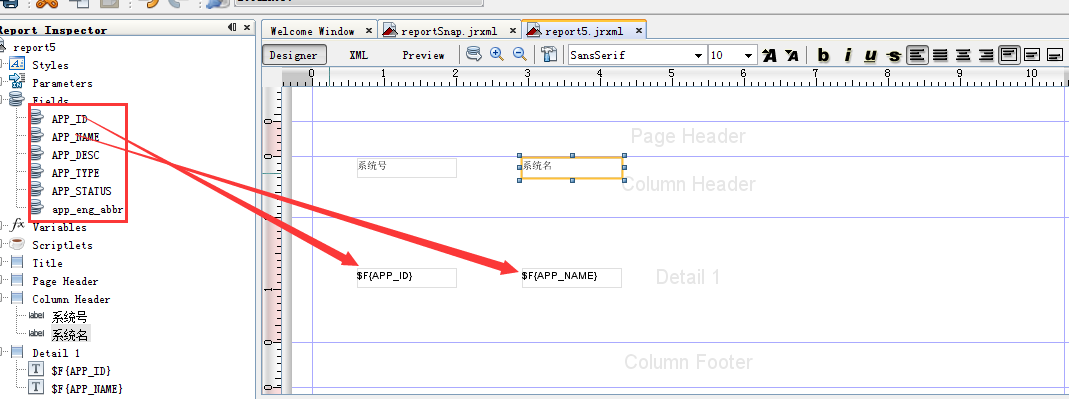Open the XML view
Screen dimensions: 1069x399
tap(359, 55)
